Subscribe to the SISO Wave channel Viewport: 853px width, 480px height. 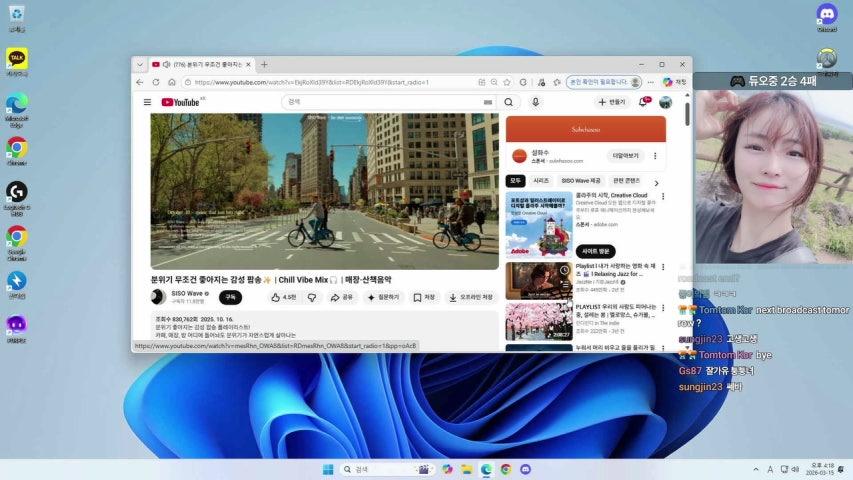(231, 297)
